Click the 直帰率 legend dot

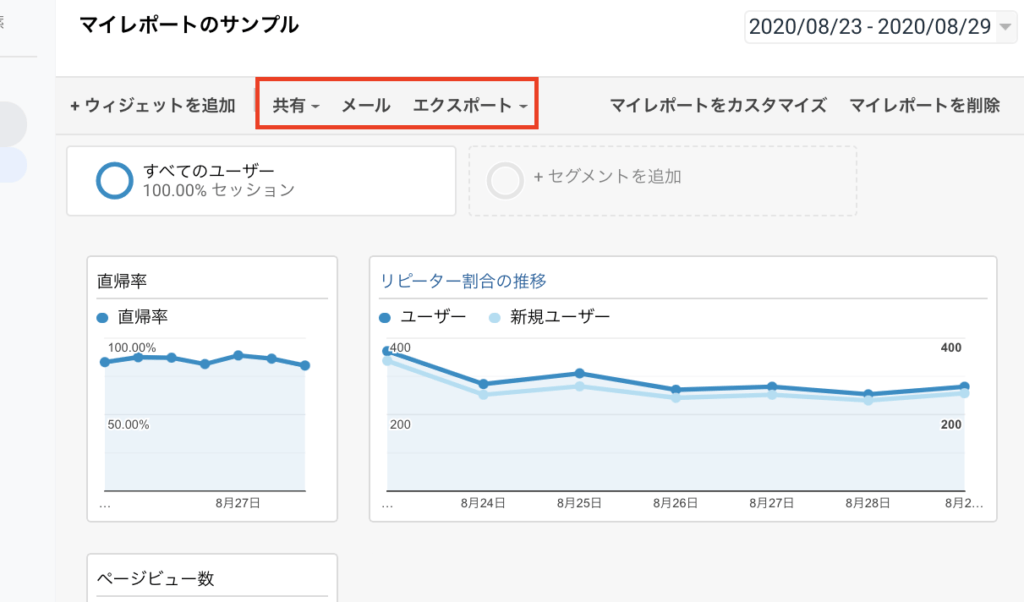pos(102,318)
